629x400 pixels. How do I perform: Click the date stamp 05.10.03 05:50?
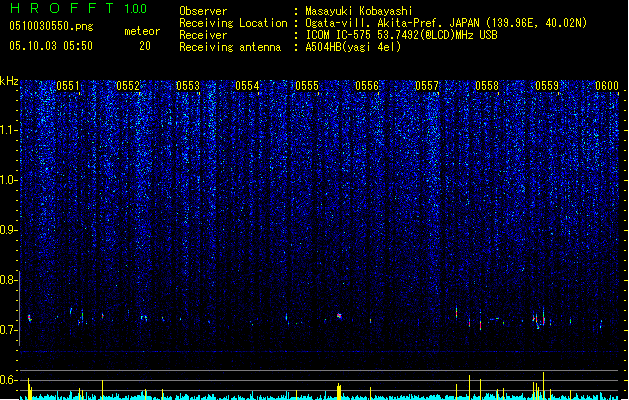click(51, 46)
